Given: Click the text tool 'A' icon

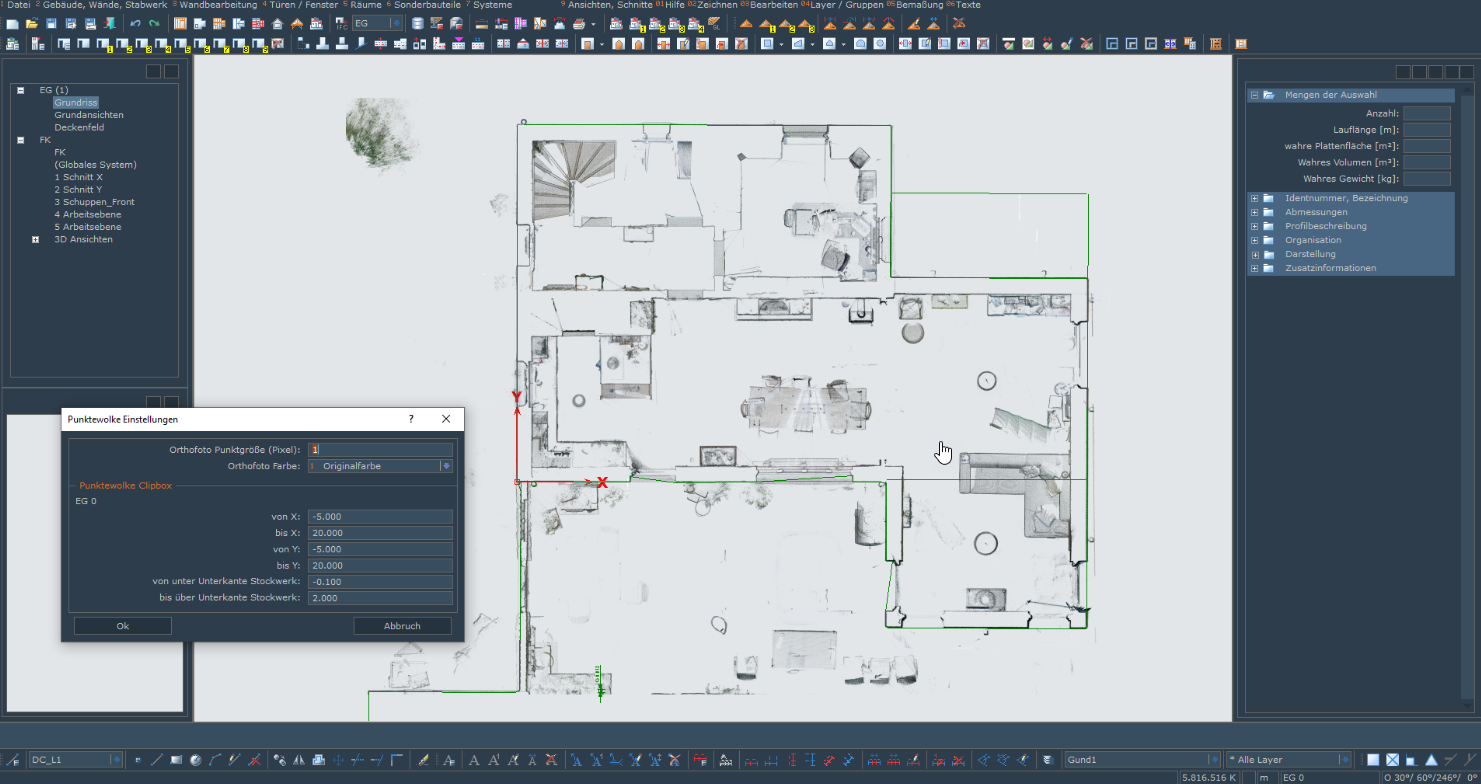Looking at the screenshot, I should 474,760.
